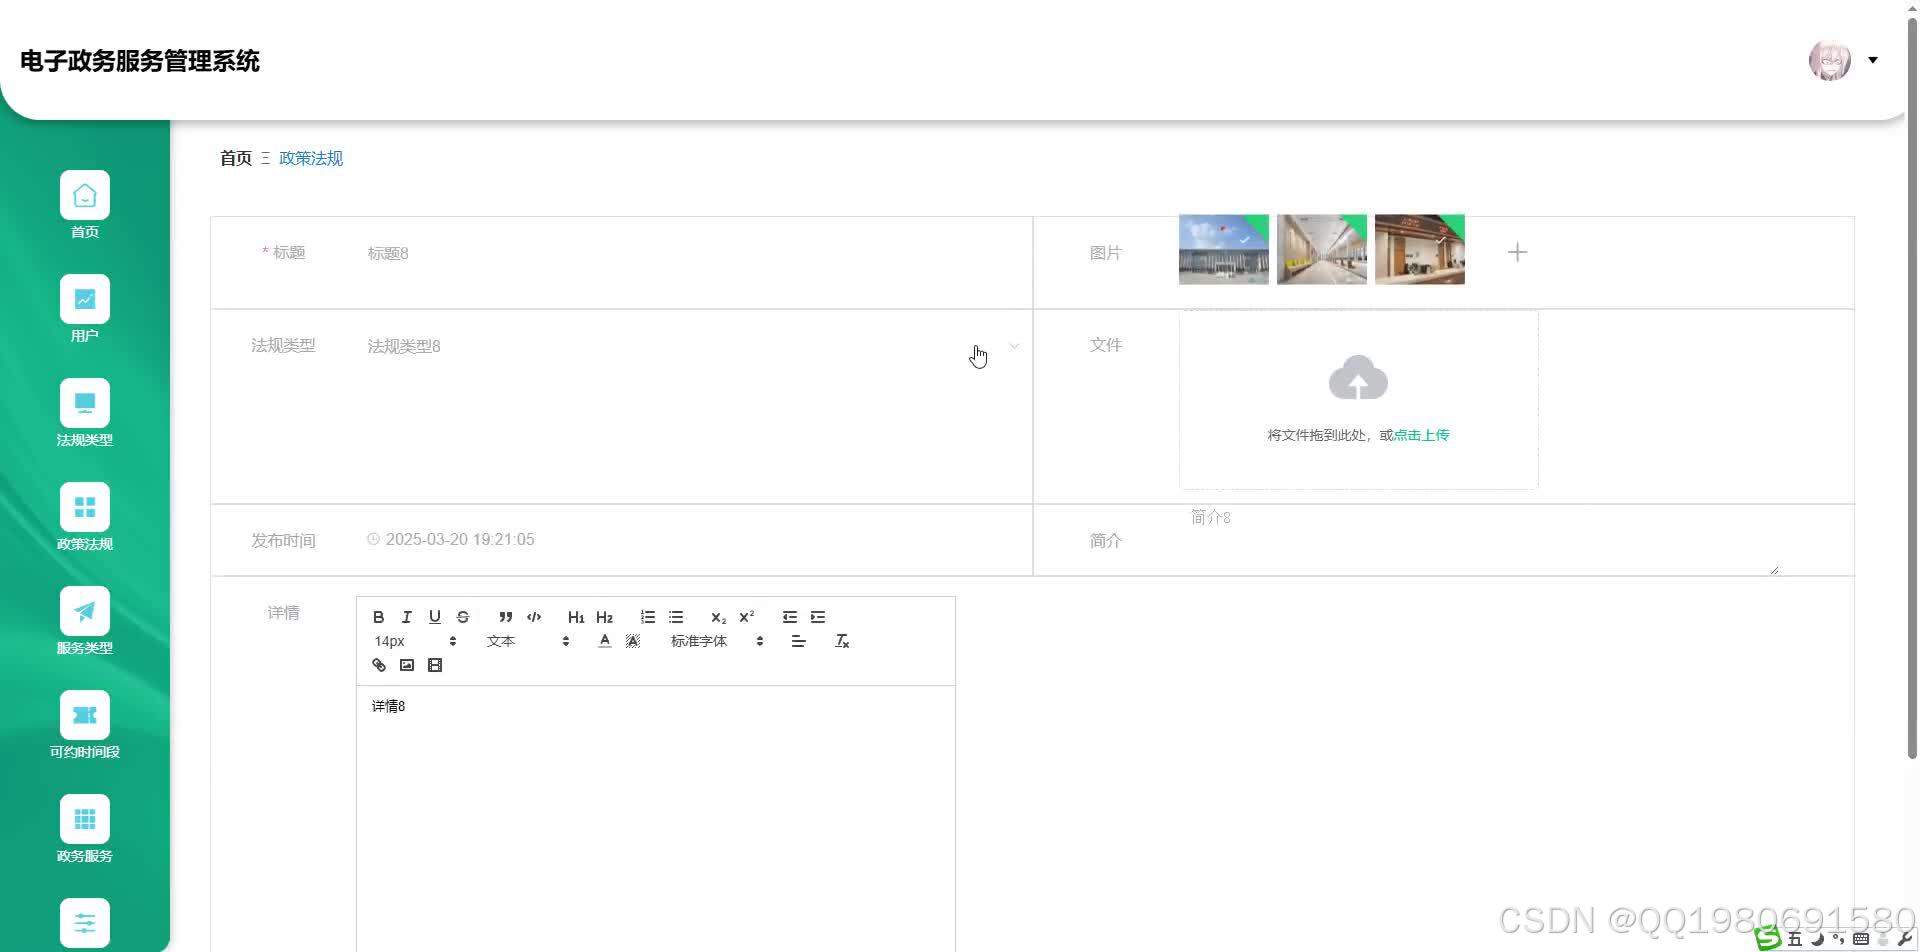Image resolution: width=1920 pixels, height=952 pixels.
Task: Decrease paragraph indent
Action: click(x=790, y=617)
